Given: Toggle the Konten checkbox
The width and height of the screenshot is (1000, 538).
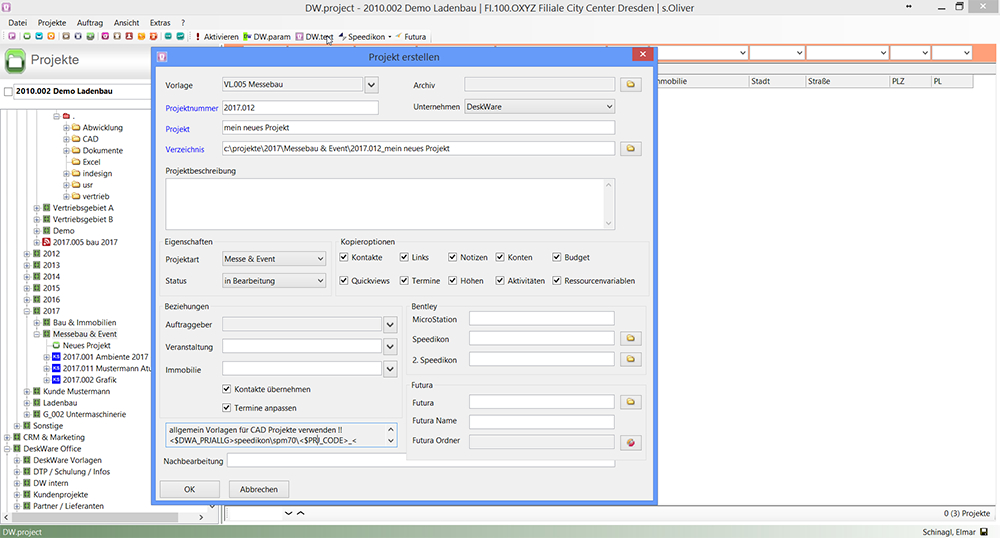Looking at the screenshot, I should (x=500, y=257).
